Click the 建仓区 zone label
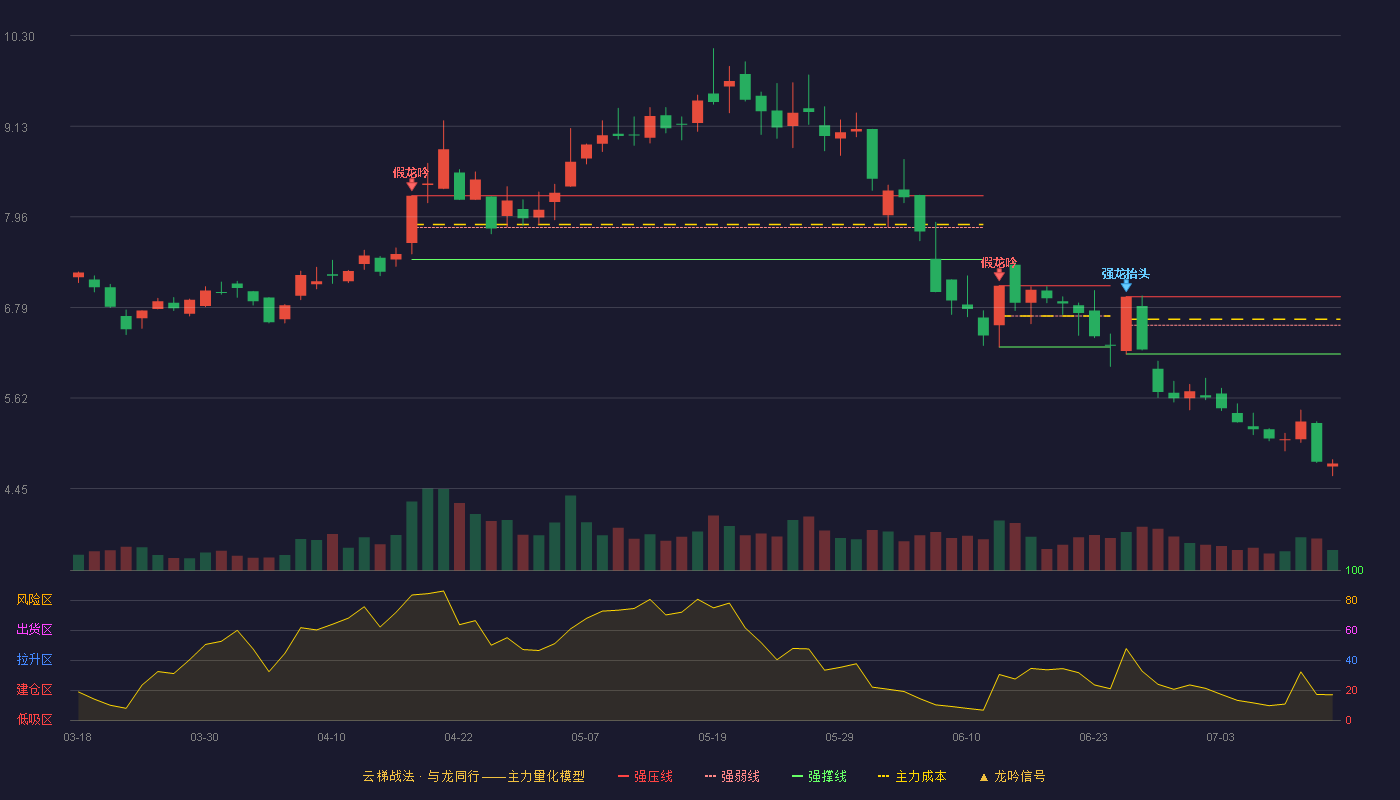This screenshot has width=1400, height=800. pyautogui.click(x=34, y=690)
